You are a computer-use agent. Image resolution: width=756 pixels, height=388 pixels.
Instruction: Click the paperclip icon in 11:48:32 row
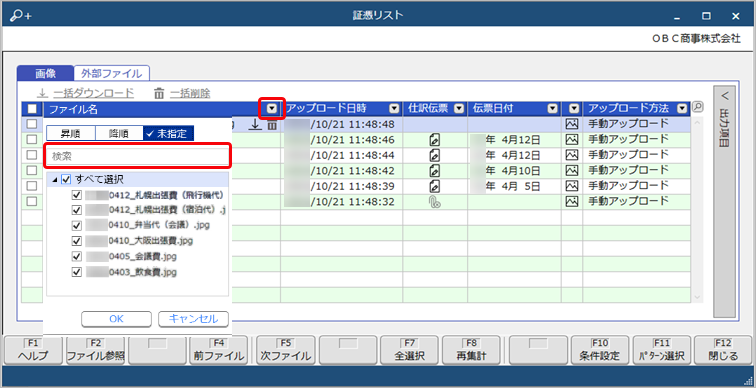pos(434,202)
